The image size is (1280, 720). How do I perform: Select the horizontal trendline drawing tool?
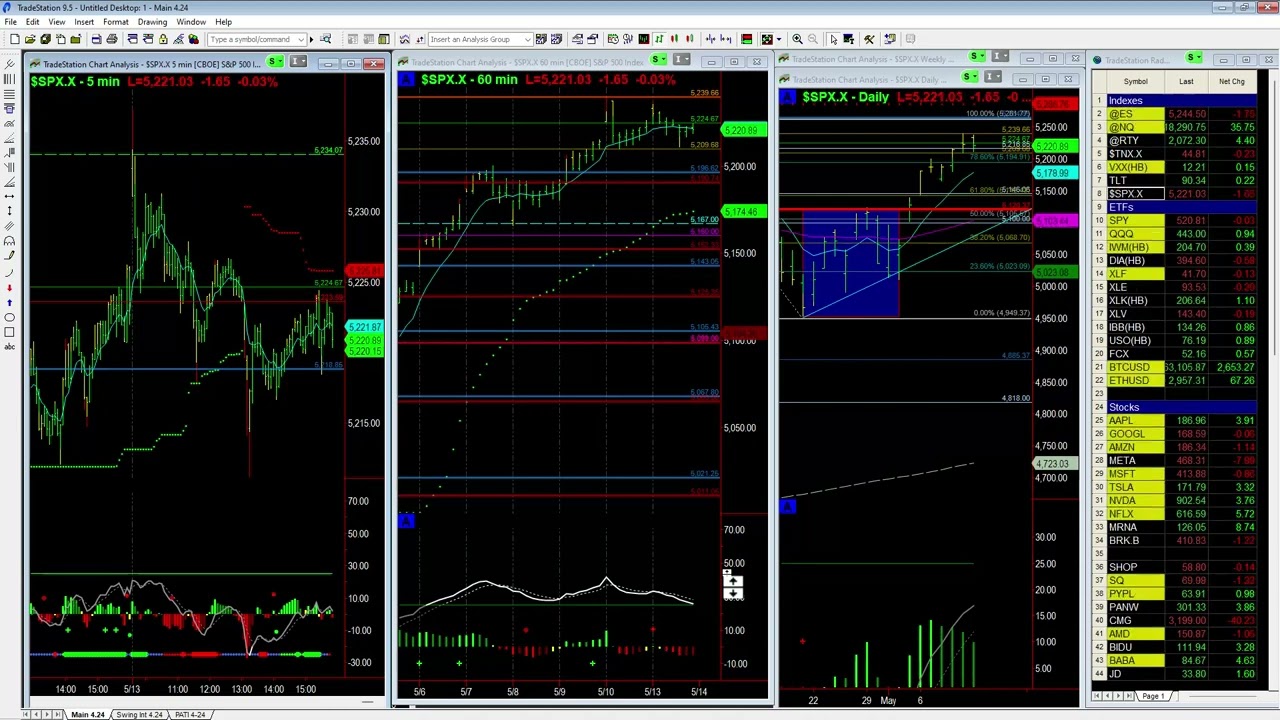pos(10,197)
